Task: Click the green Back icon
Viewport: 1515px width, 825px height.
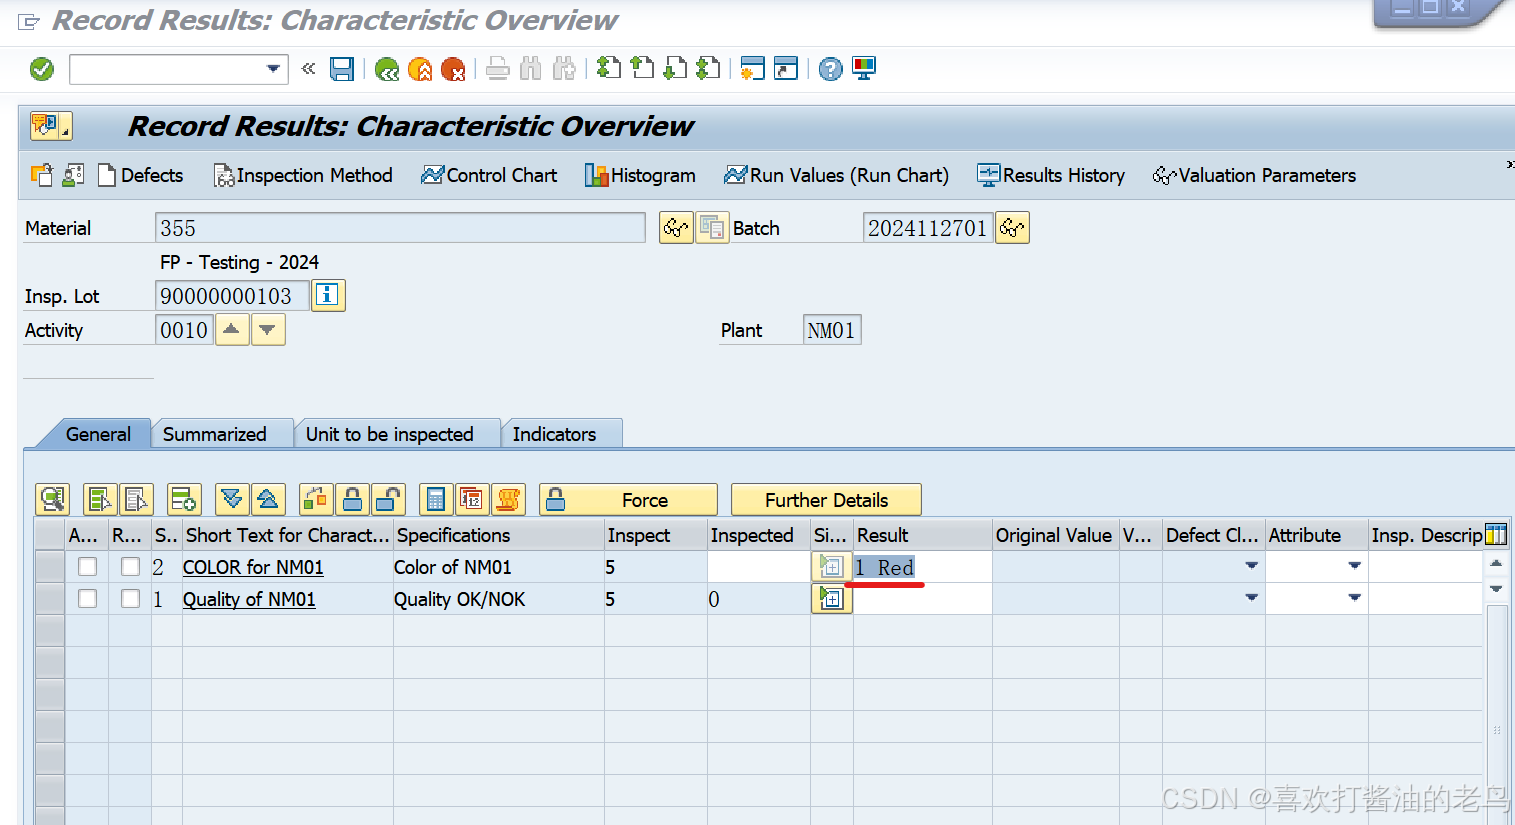Action: tap(387, 69)
